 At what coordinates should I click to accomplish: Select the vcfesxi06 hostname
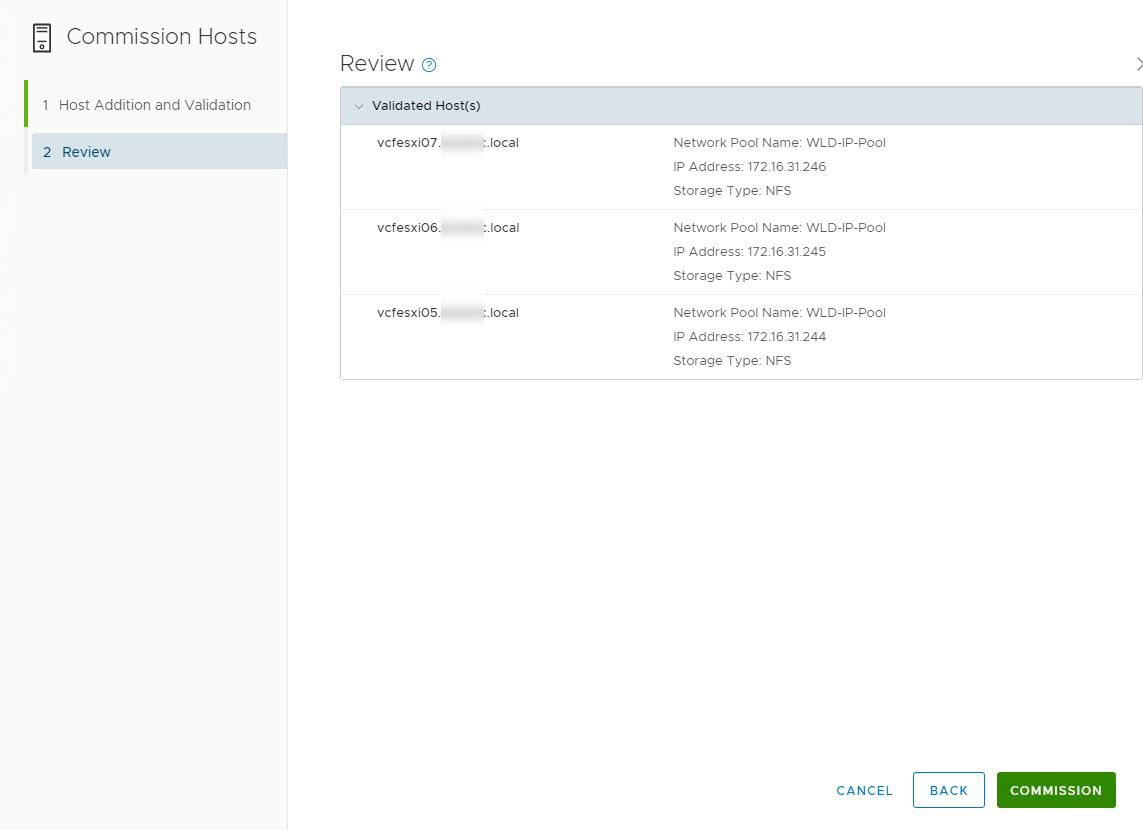[x=447, y=228]
